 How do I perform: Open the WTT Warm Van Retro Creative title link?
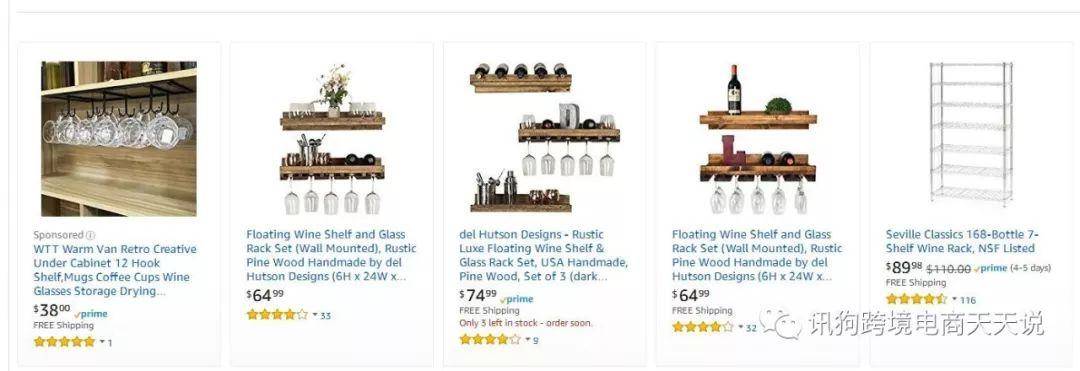pyautogui.click(x=115, y=270)
